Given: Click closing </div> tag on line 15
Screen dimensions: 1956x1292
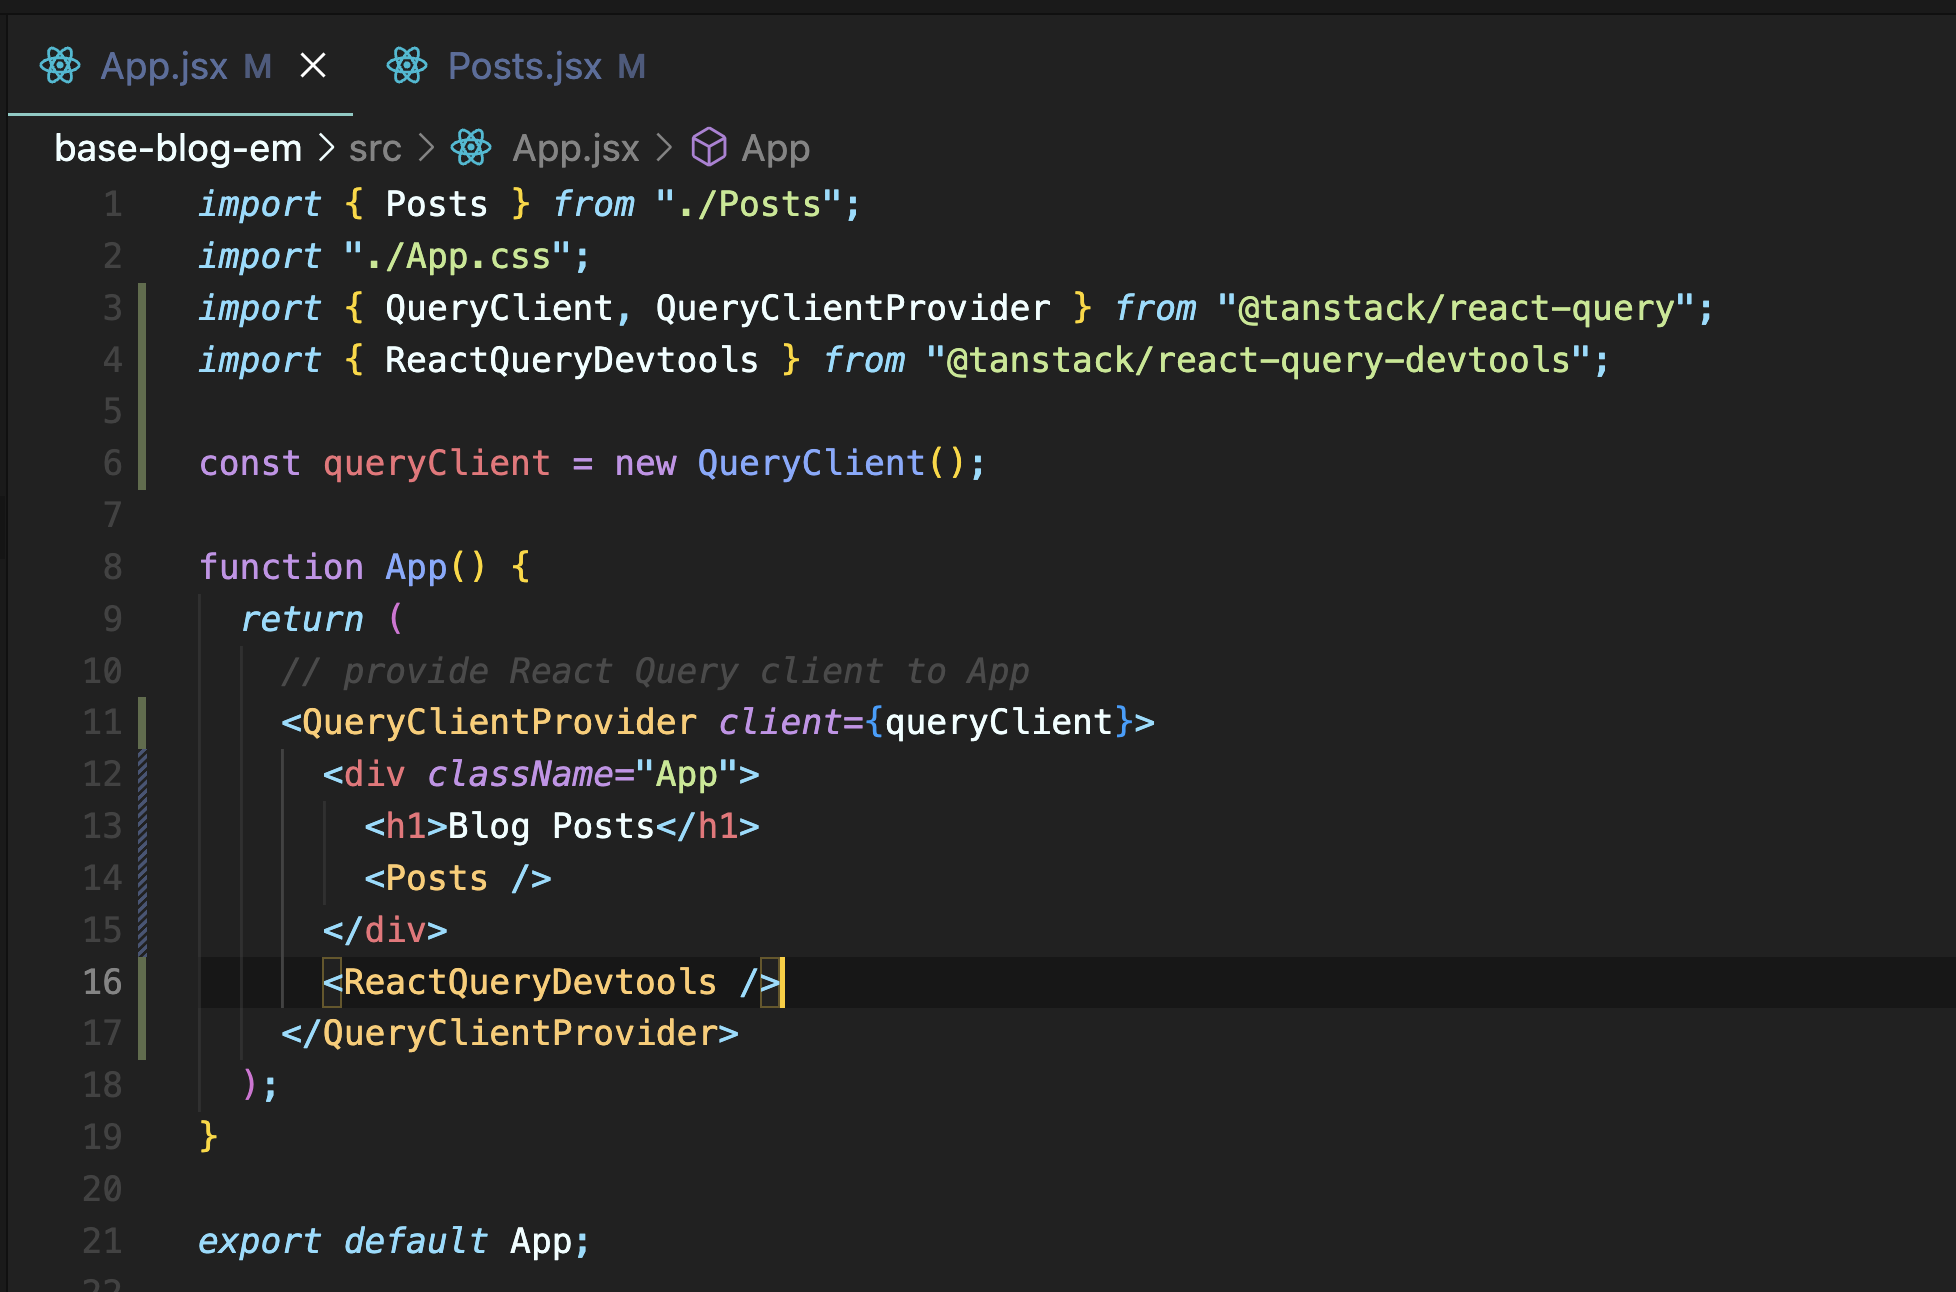Looking at the screenshot, I should click(385, 930).
